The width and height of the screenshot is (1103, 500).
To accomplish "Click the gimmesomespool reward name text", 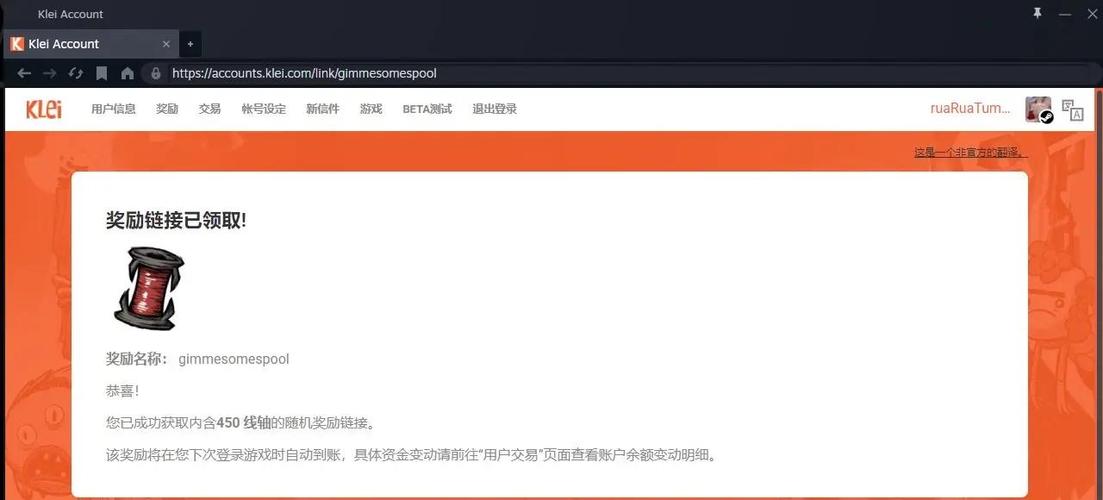I will 234,359.
